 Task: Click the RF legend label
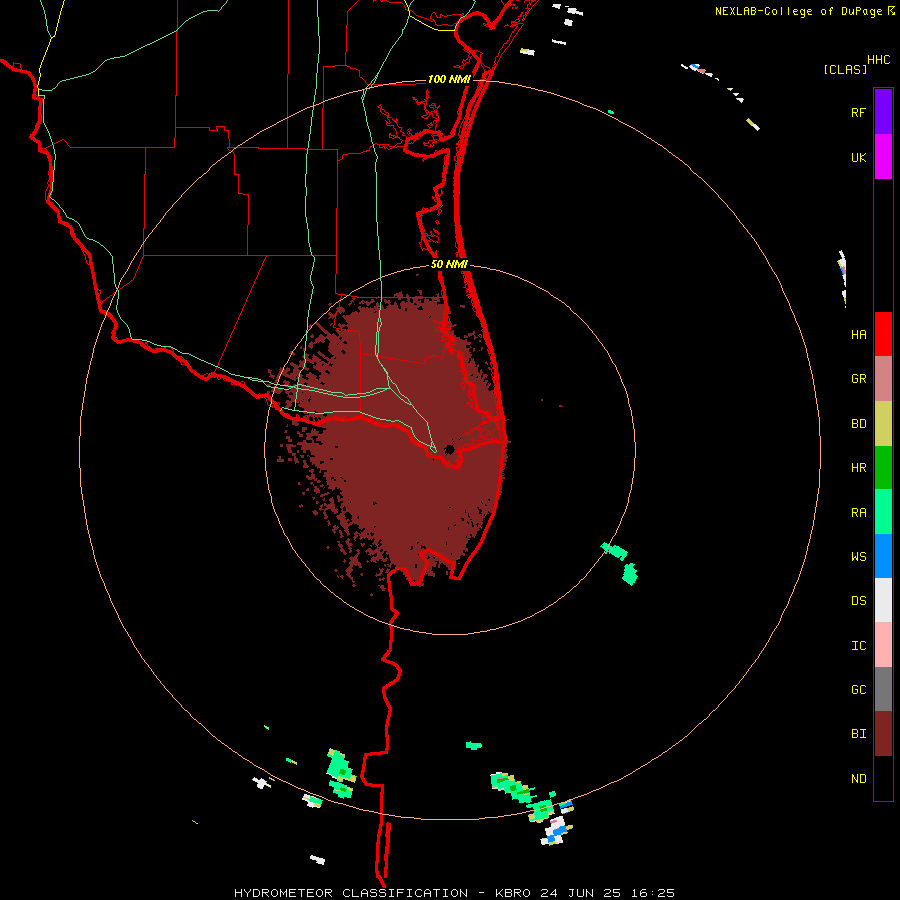858,112
